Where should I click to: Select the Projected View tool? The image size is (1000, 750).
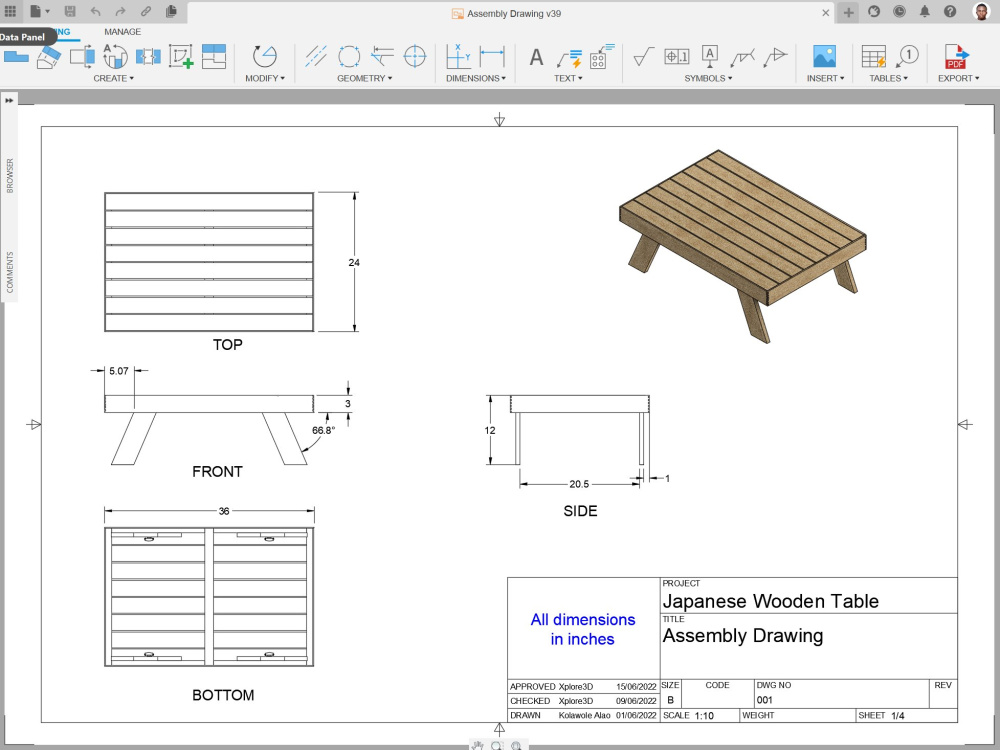[x=49, y=57]
